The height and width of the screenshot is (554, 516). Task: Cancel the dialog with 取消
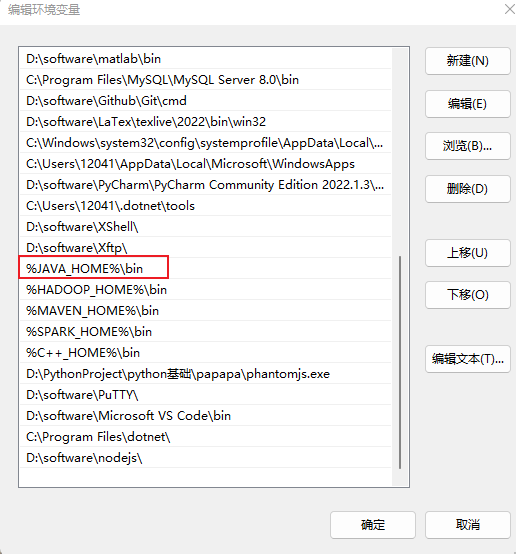pyautogui.click(x=468, y=525)
